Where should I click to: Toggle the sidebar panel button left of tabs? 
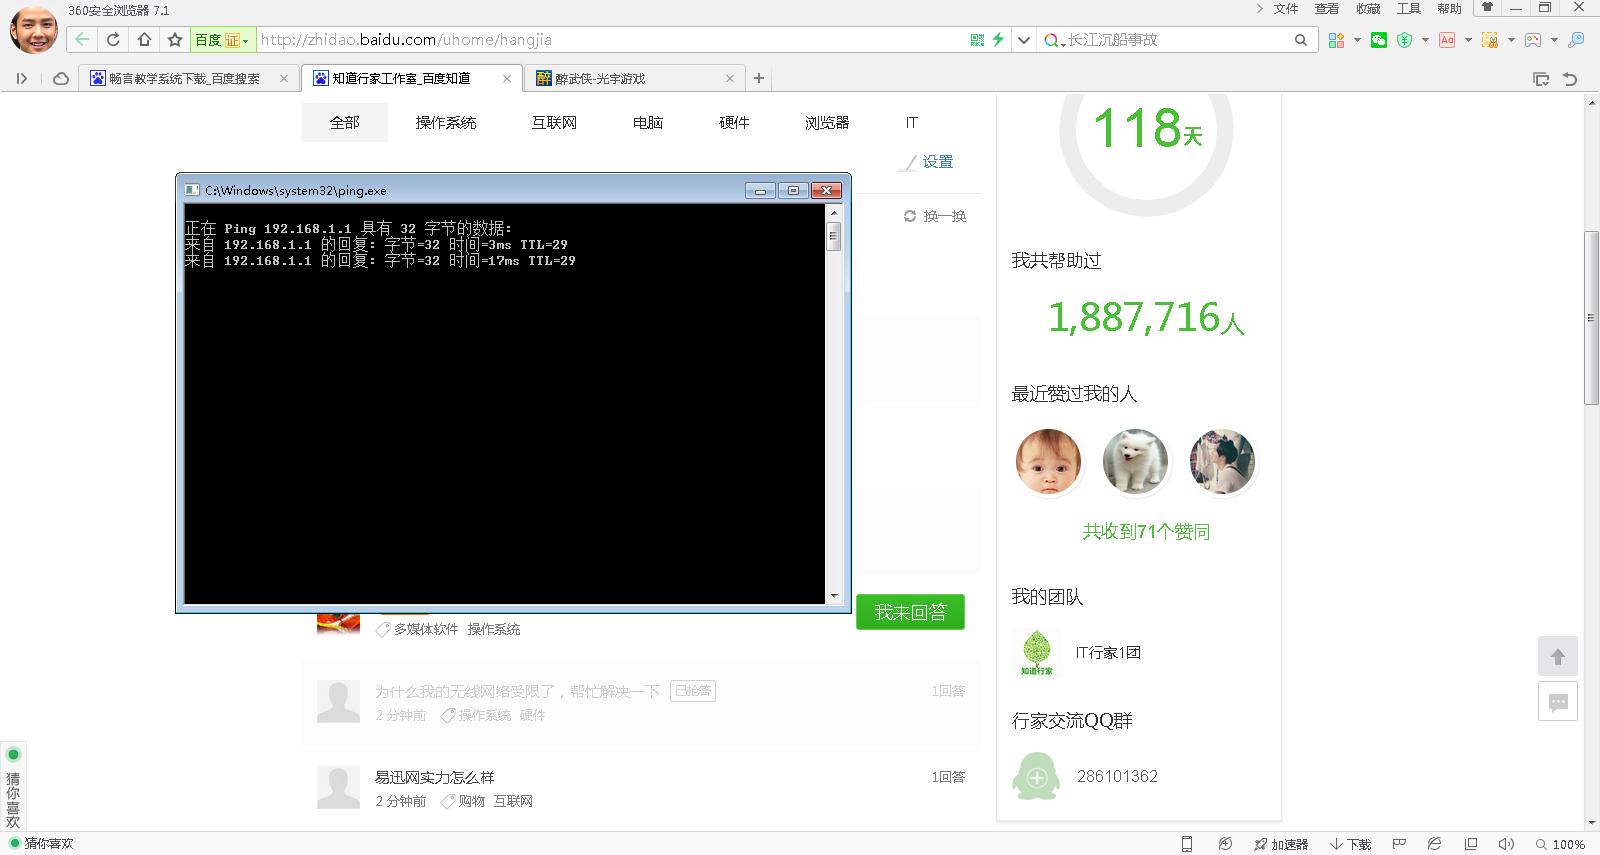(22, 78)
